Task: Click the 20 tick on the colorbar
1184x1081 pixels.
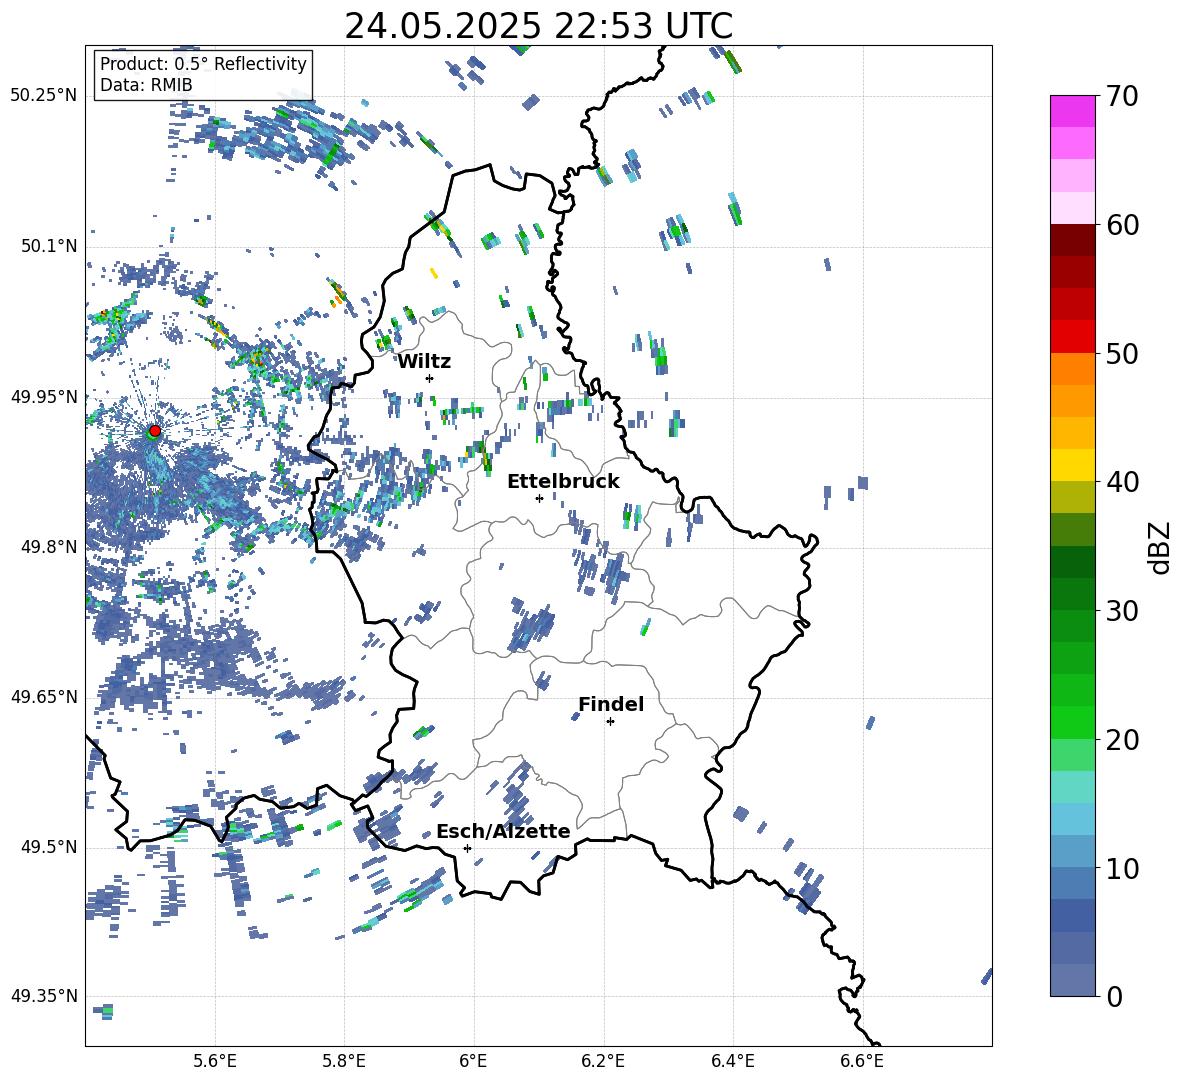Action: 1121,740
